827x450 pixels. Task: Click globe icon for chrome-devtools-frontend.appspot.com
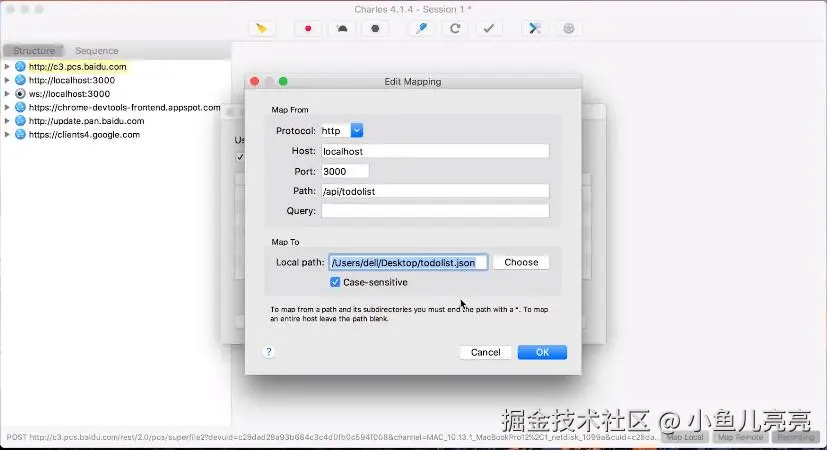pyautogui.click(x=20, y=107)
